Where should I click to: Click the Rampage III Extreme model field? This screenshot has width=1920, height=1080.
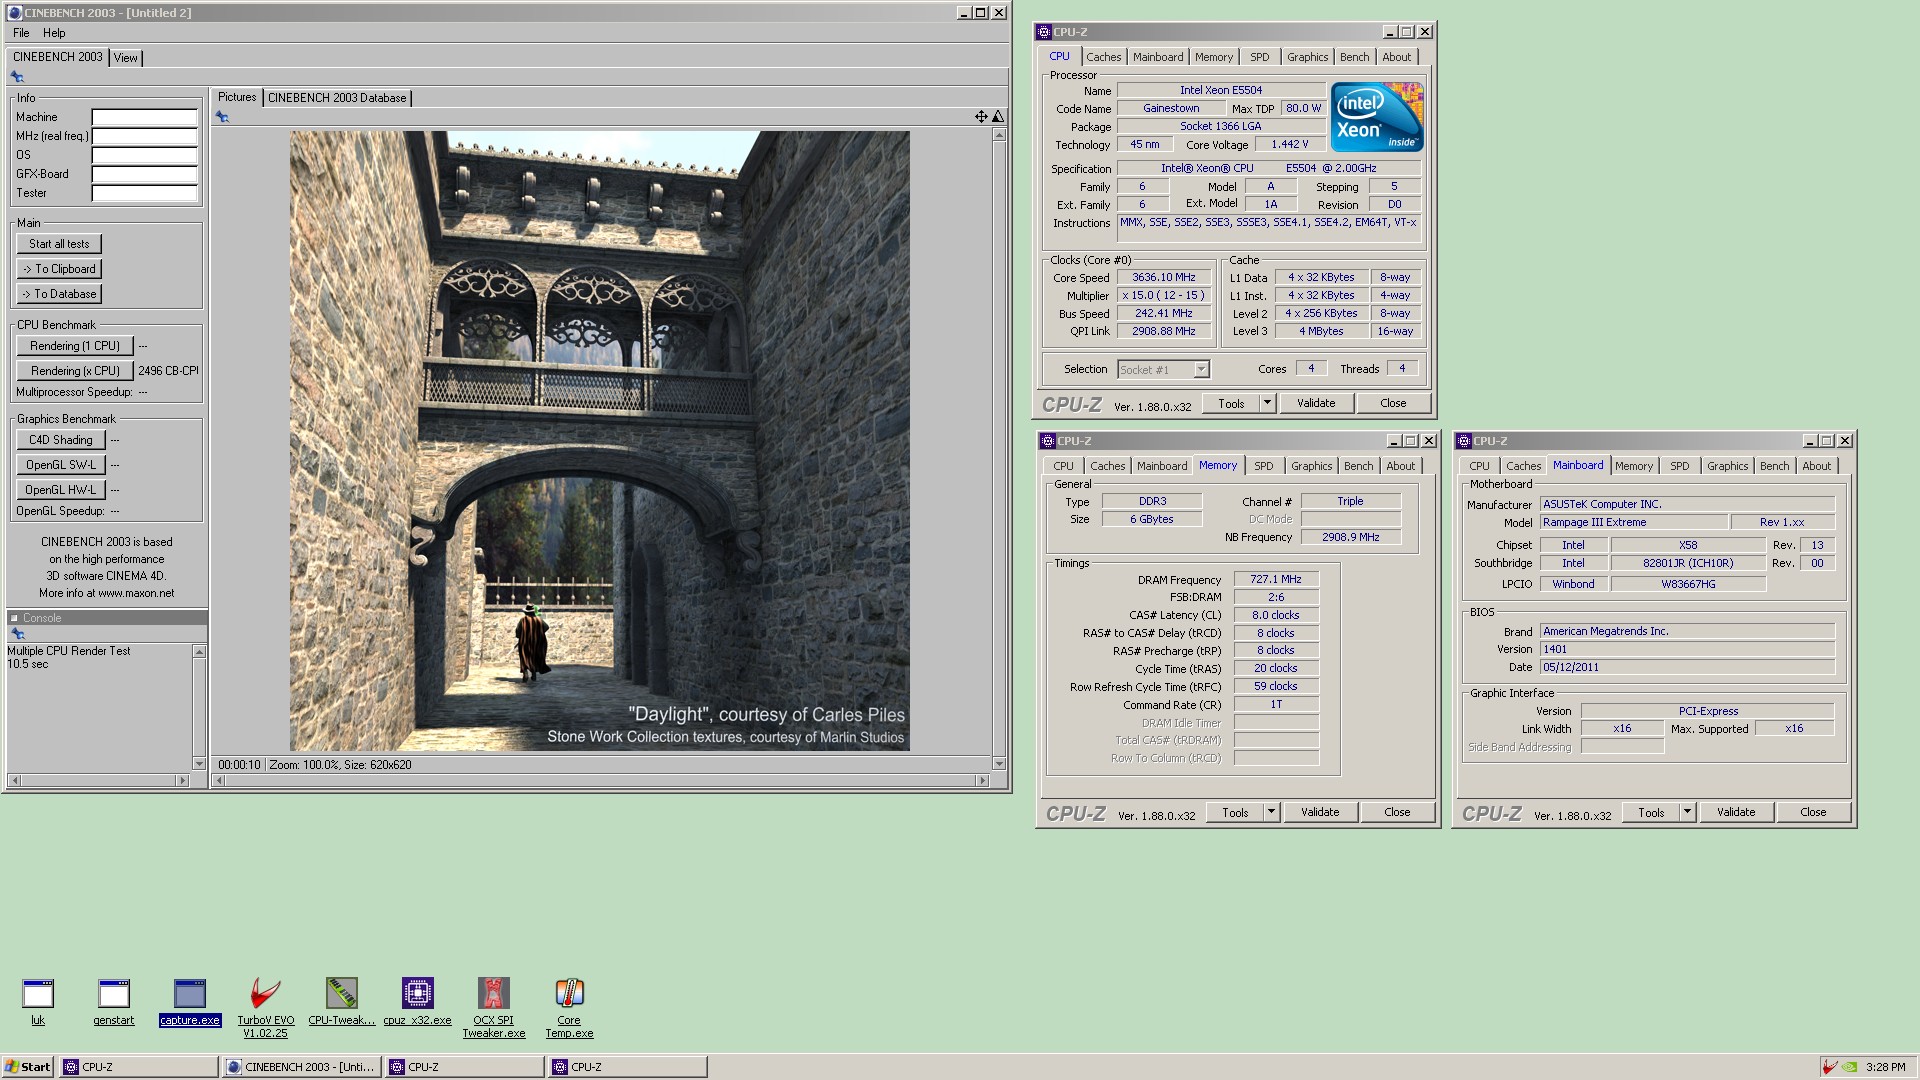[1634, 522]
